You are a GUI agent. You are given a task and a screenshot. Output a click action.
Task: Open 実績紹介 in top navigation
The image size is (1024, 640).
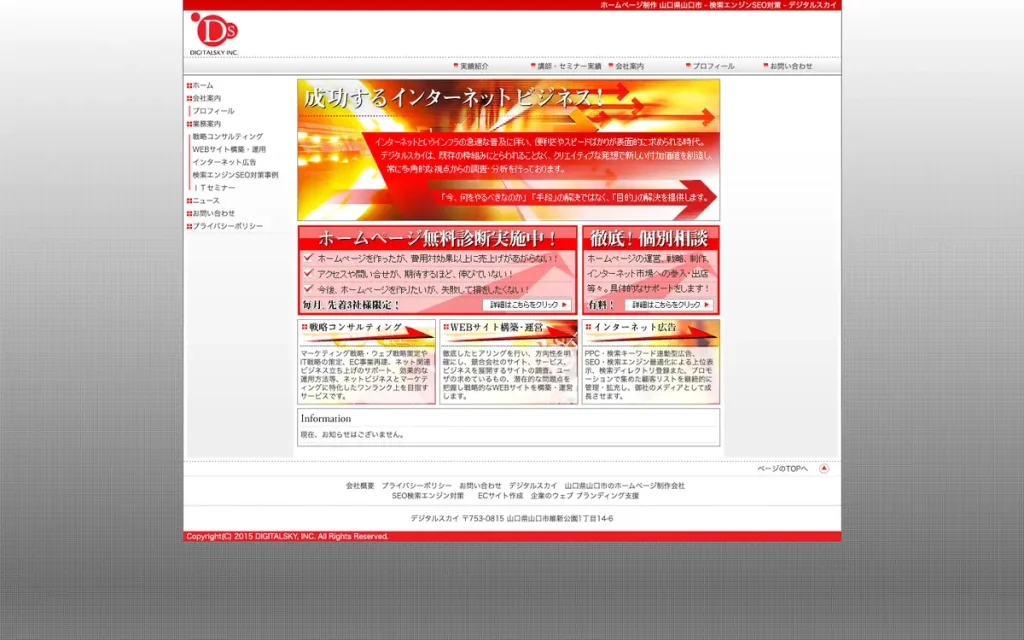tap(474, 66)
